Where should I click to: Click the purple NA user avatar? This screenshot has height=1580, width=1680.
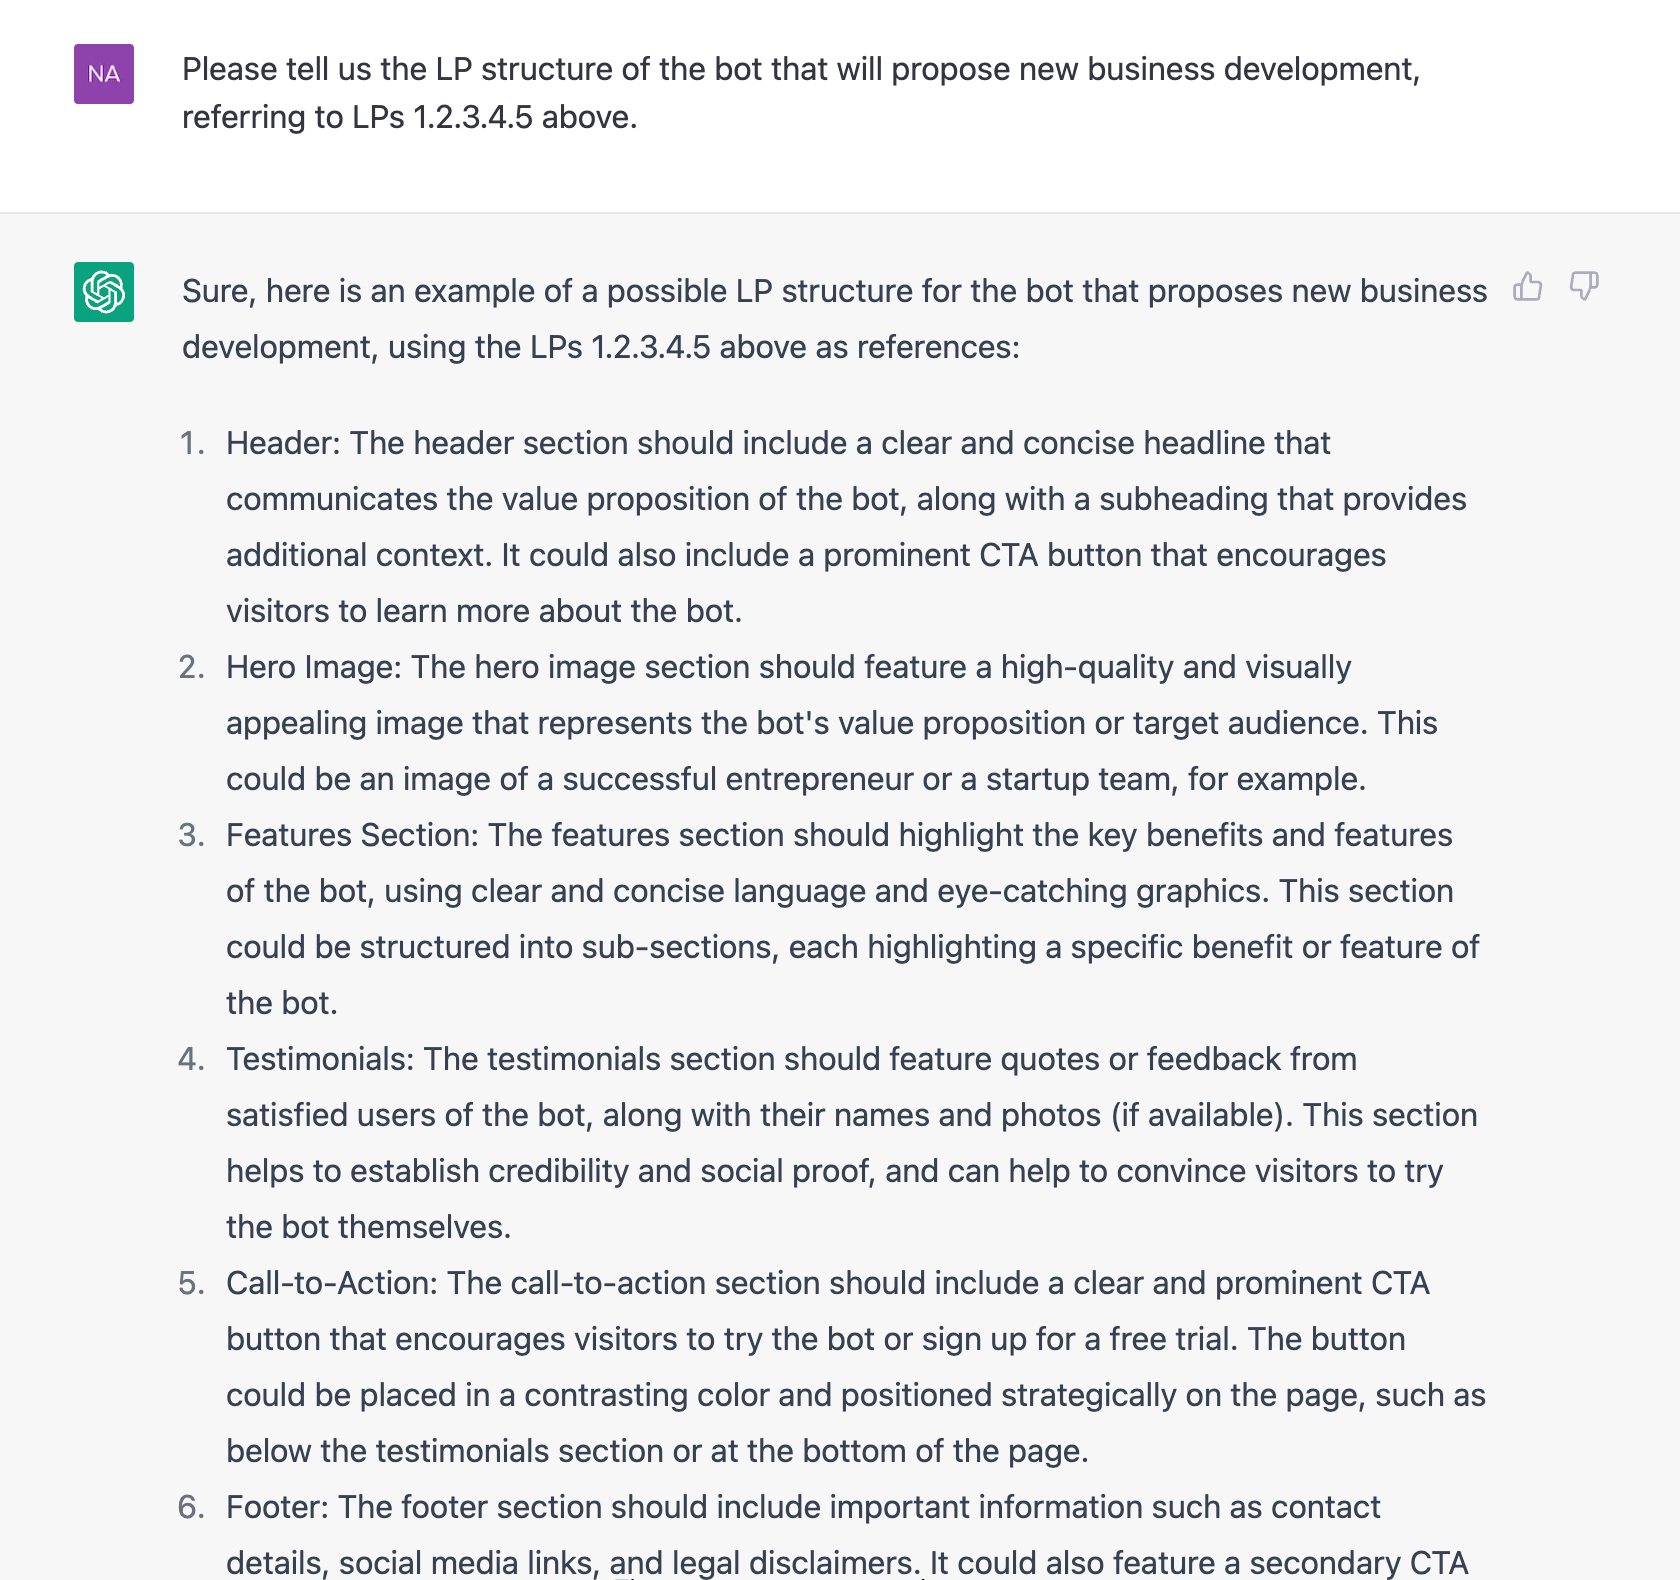[104, 74]
